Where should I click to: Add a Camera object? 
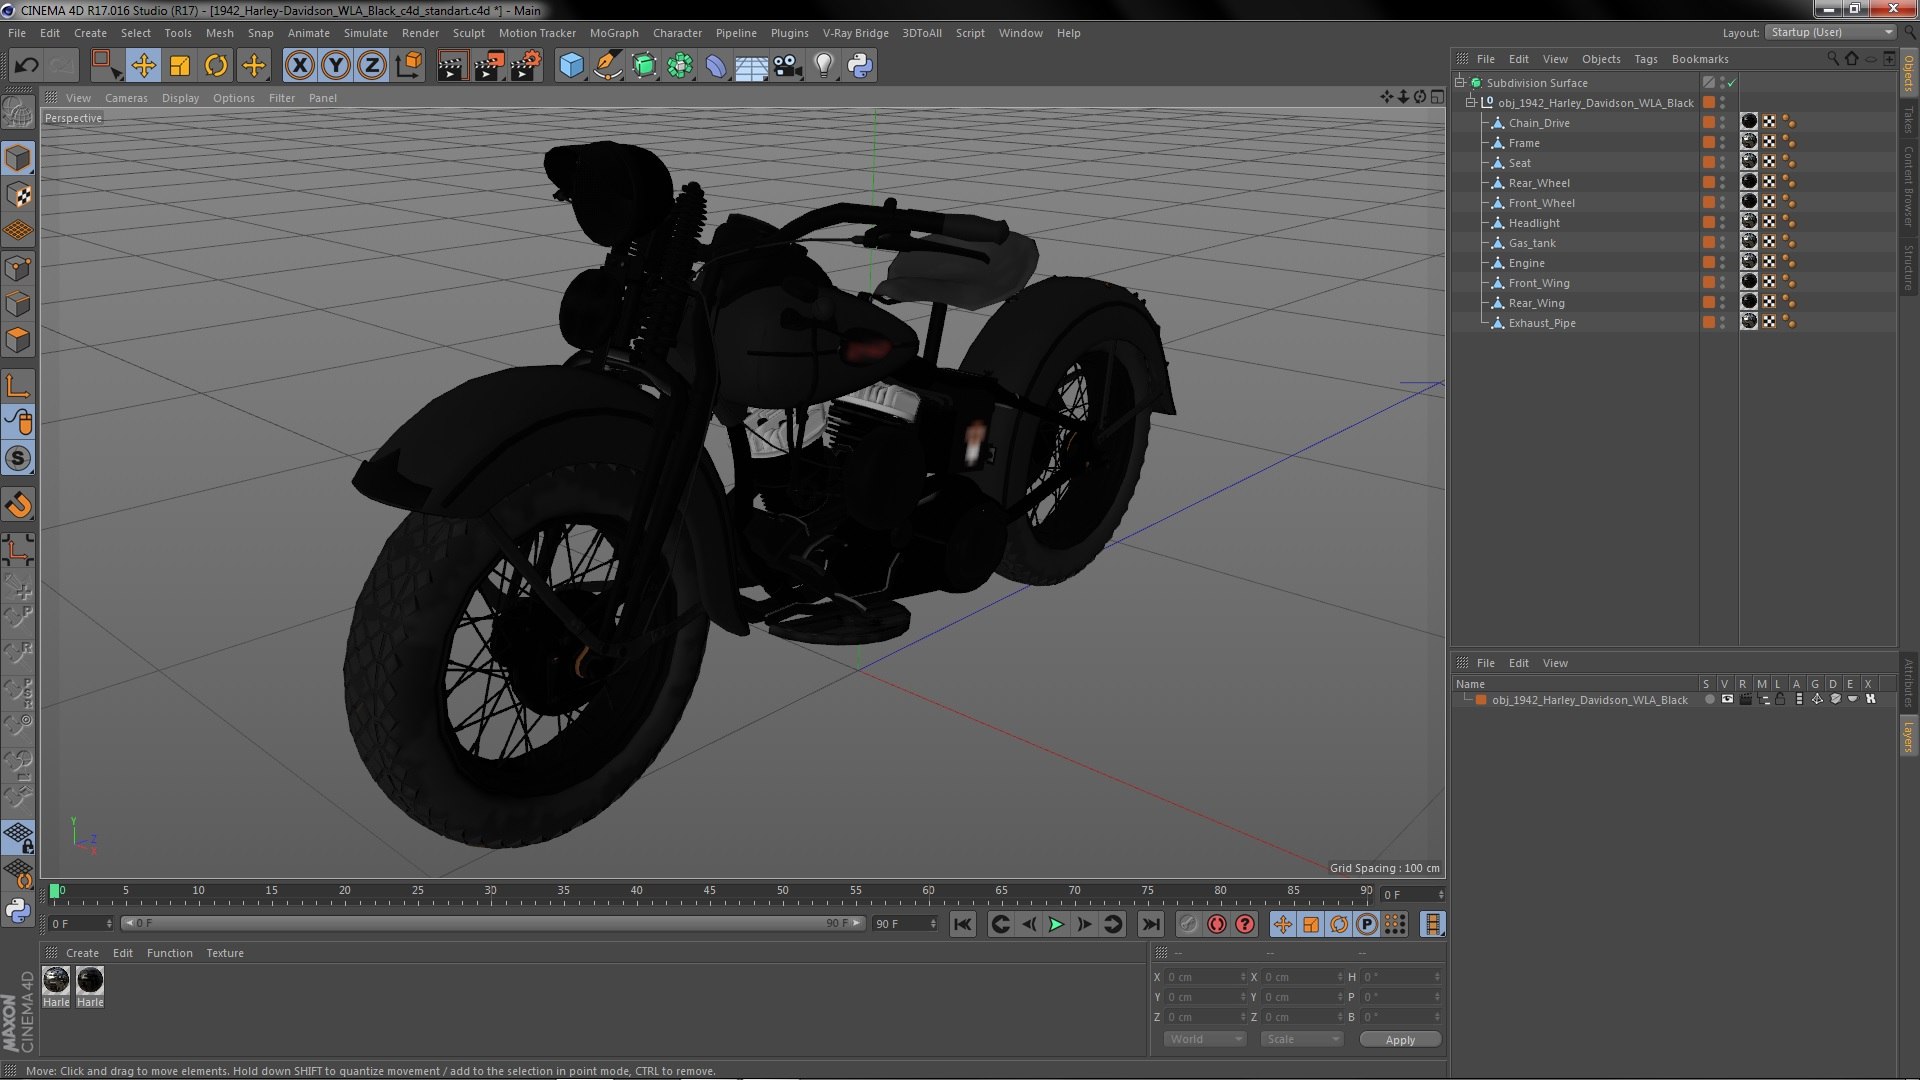tap(787, 66)
